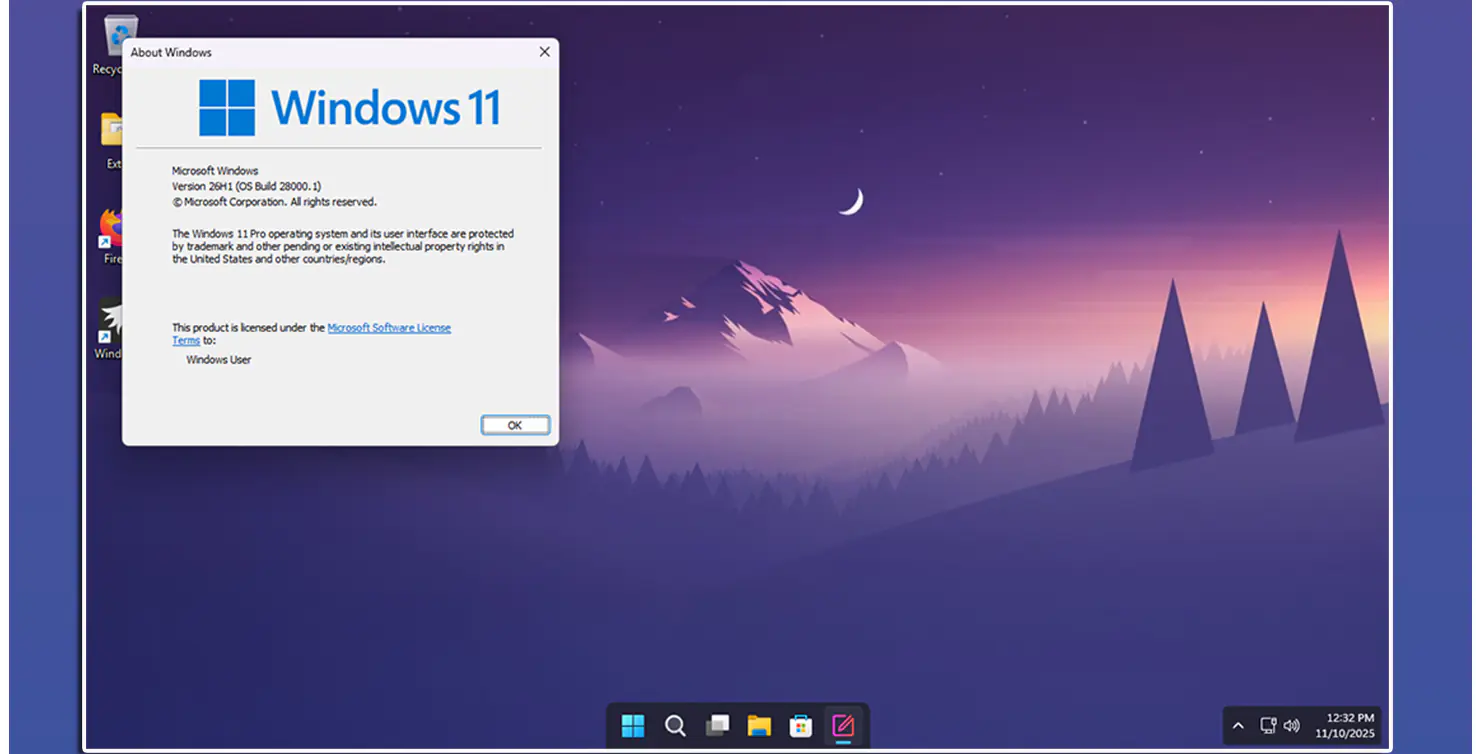The image size is (1482, 754).
Task: Open Task View on the taskbar
Action: point(717,725)
